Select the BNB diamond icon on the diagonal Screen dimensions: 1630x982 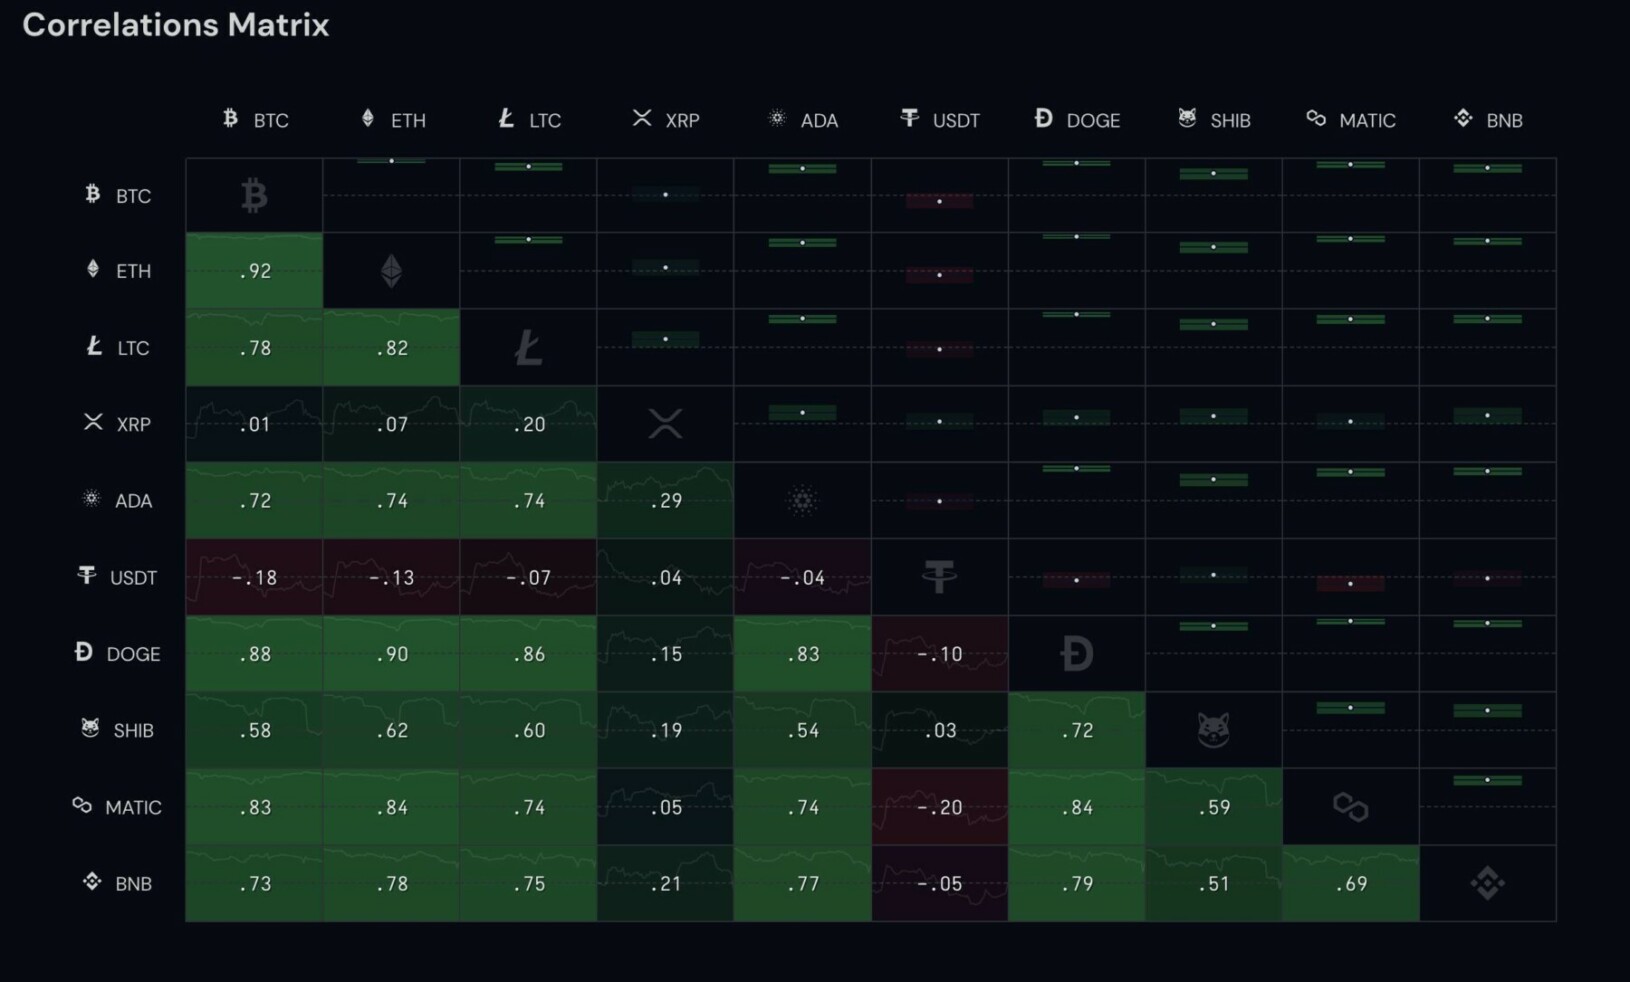click(x=1488, y=883)
